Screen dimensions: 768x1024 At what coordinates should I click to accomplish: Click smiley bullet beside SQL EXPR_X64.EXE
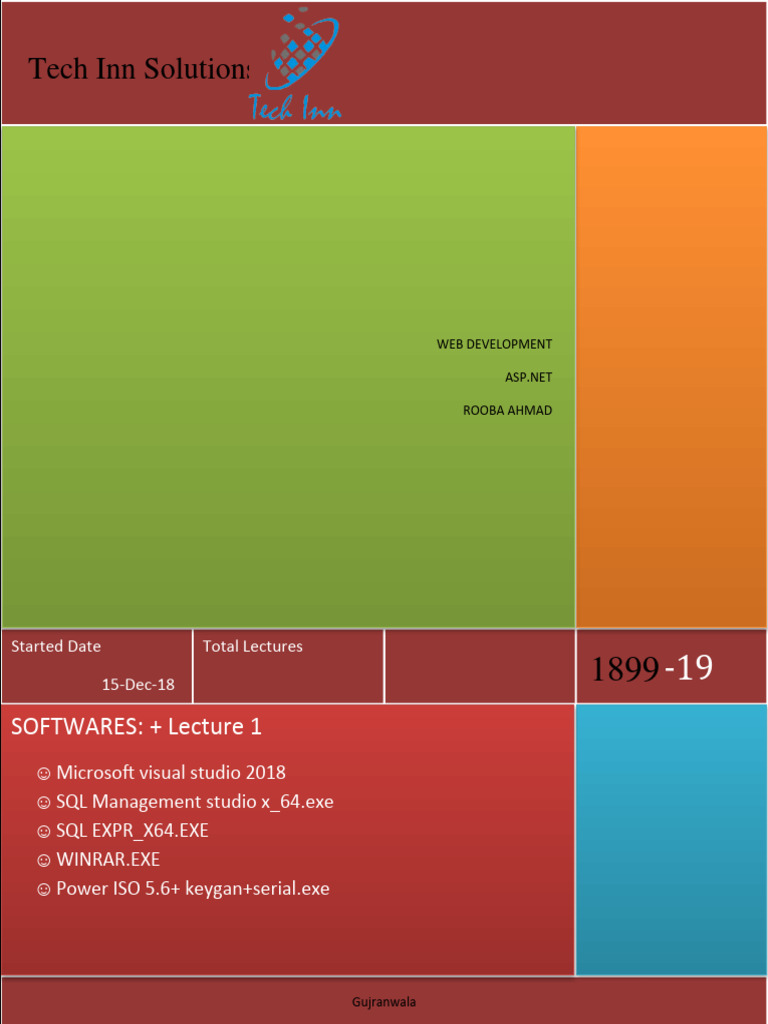(x=44, y=832)
